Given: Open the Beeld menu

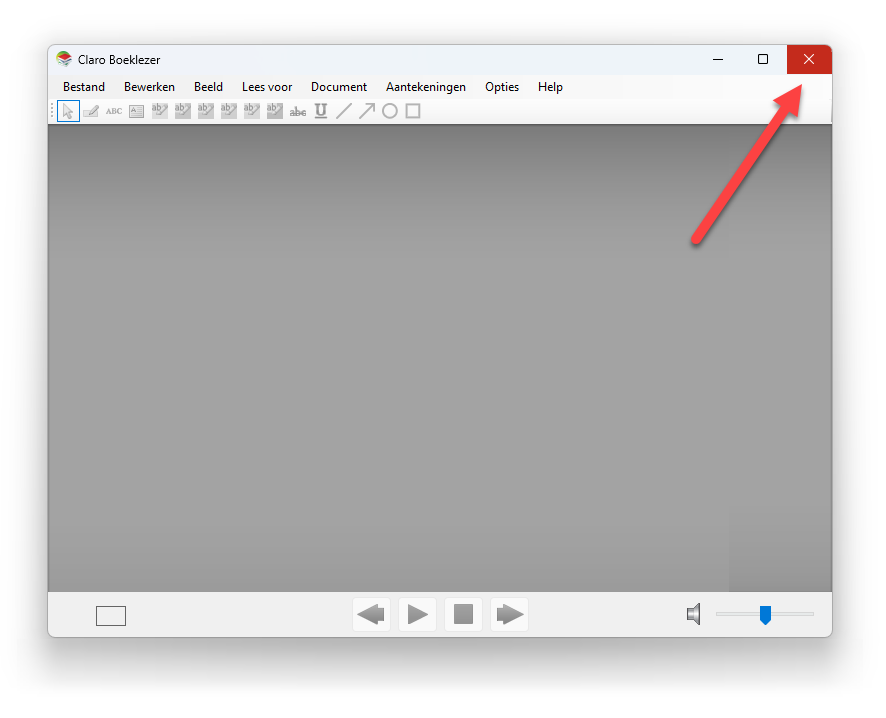Looking at the screenshot, I should tap(209, 87).
